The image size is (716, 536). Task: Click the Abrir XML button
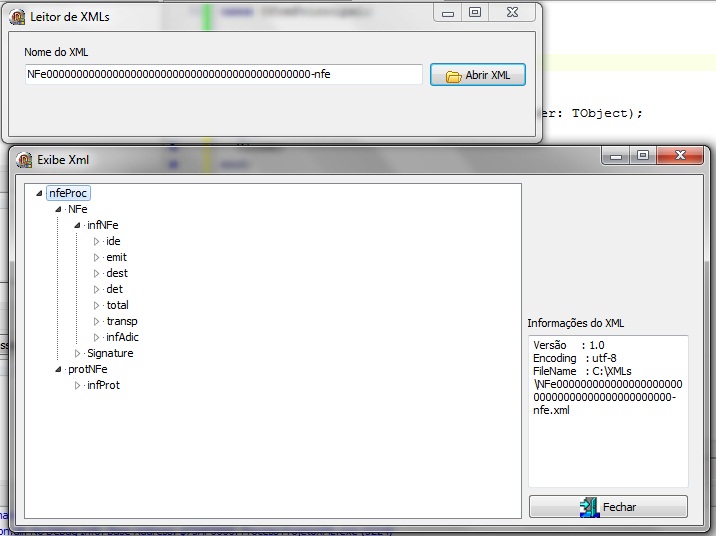tap(477, 75)
